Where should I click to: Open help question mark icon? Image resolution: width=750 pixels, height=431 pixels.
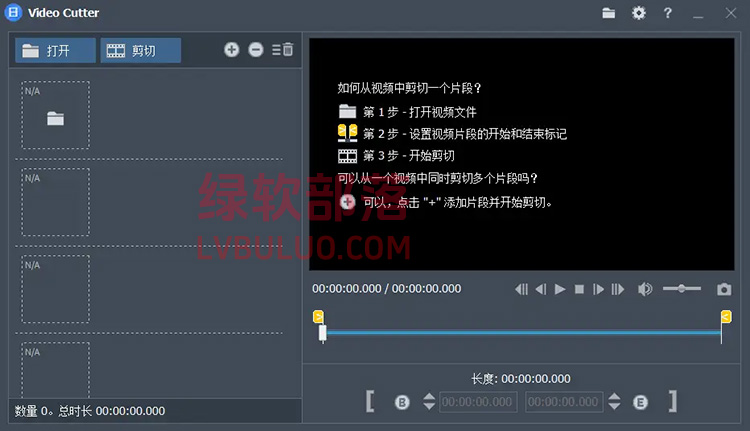(x=668, y=13)
